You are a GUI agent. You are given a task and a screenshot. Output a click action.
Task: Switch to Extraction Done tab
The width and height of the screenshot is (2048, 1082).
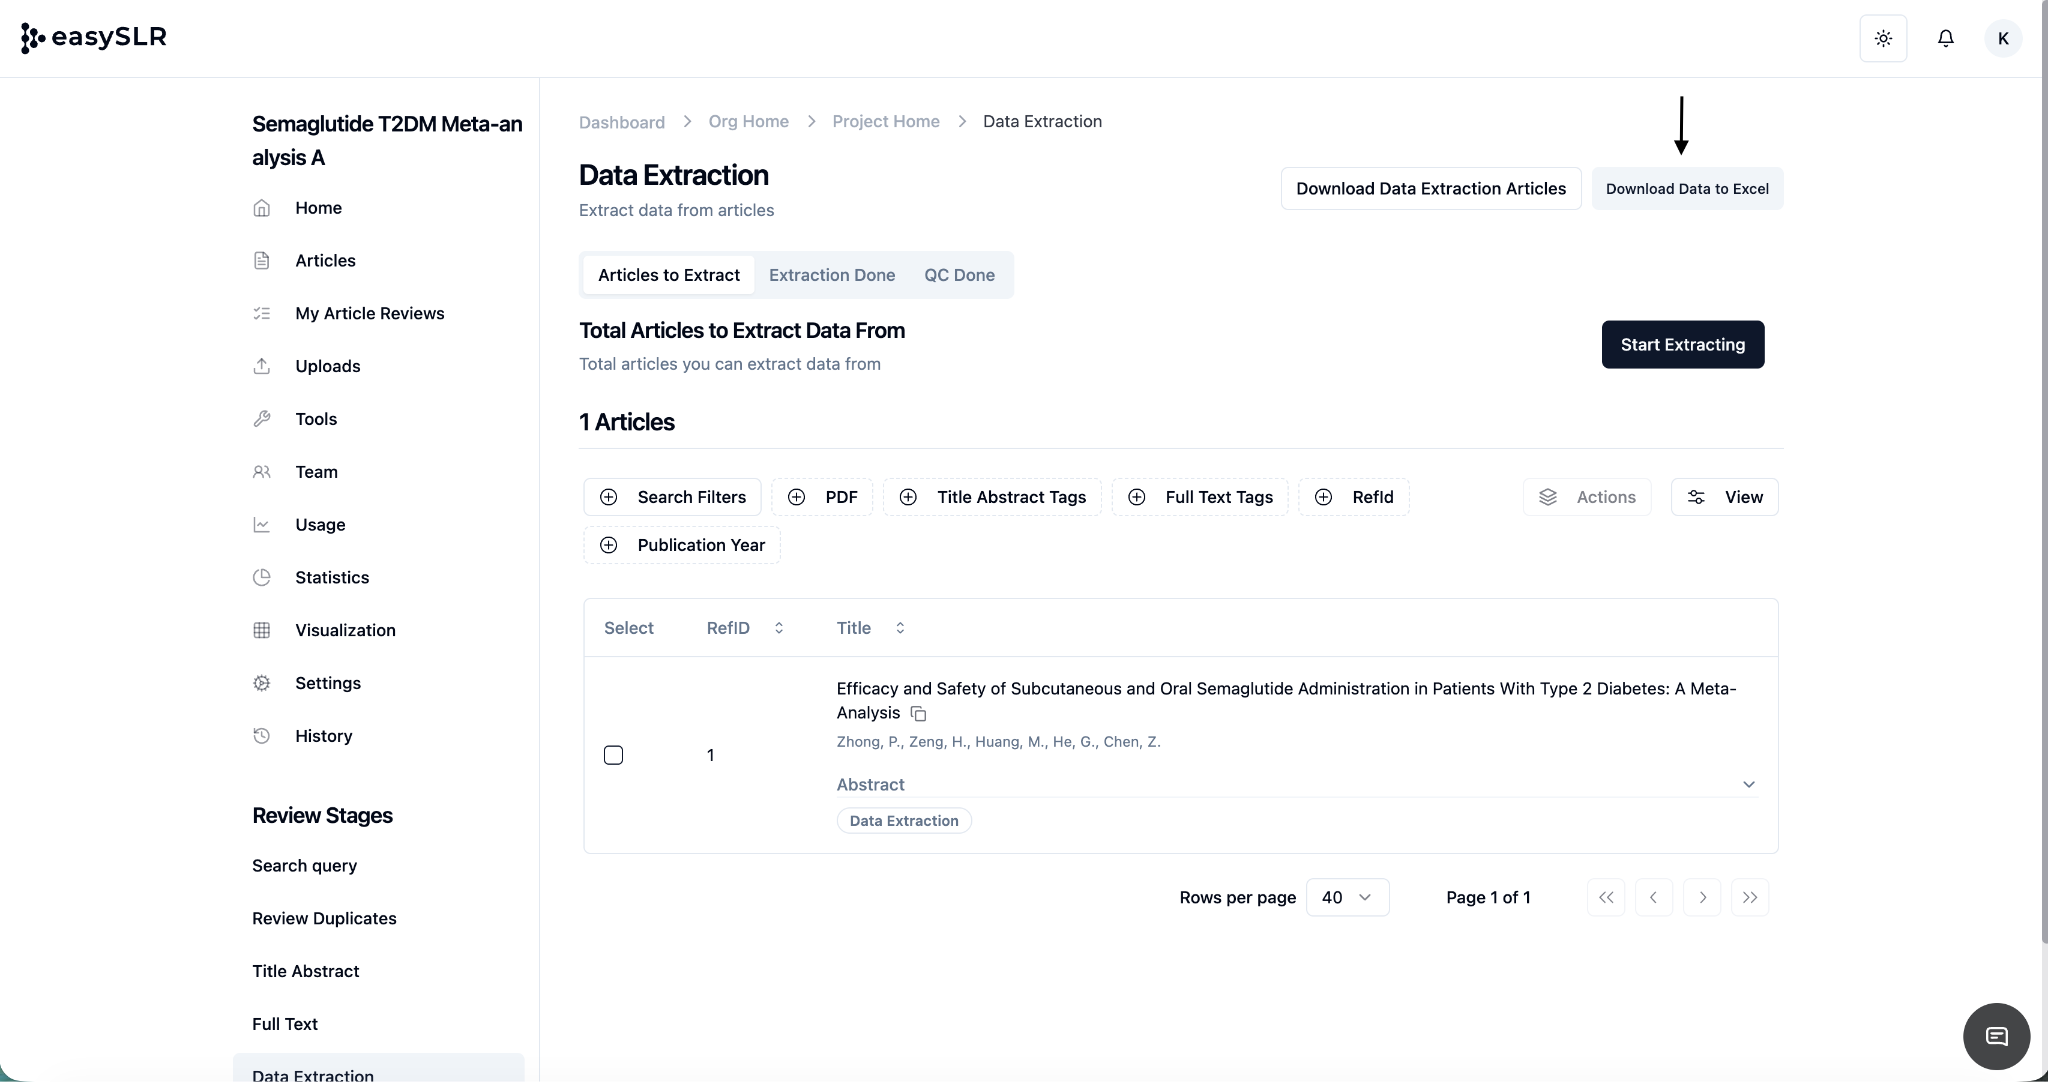coord(831,275)
